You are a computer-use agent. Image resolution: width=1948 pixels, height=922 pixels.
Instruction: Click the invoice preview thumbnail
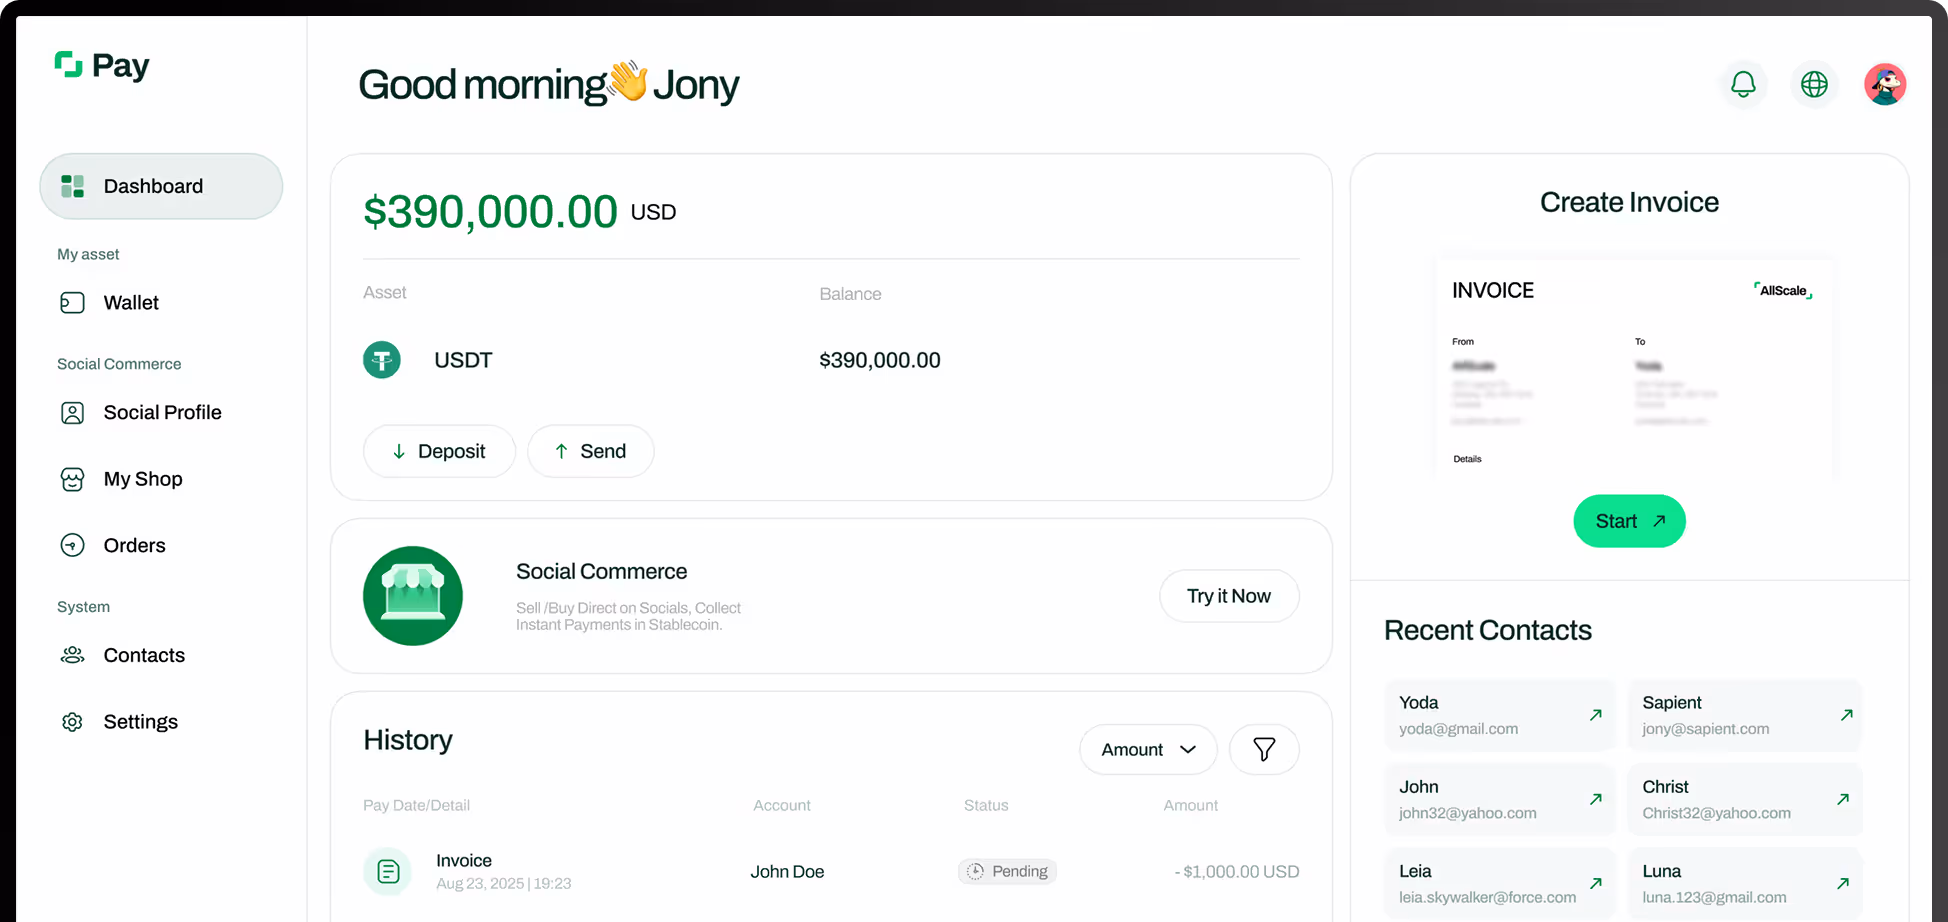(1633, 370)
